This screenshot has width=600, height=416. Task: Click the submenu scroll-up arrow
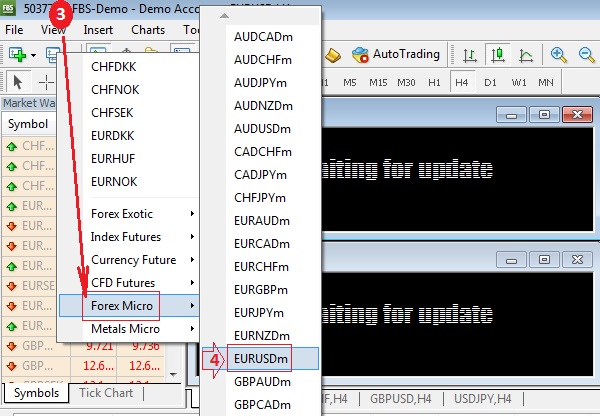225,16
